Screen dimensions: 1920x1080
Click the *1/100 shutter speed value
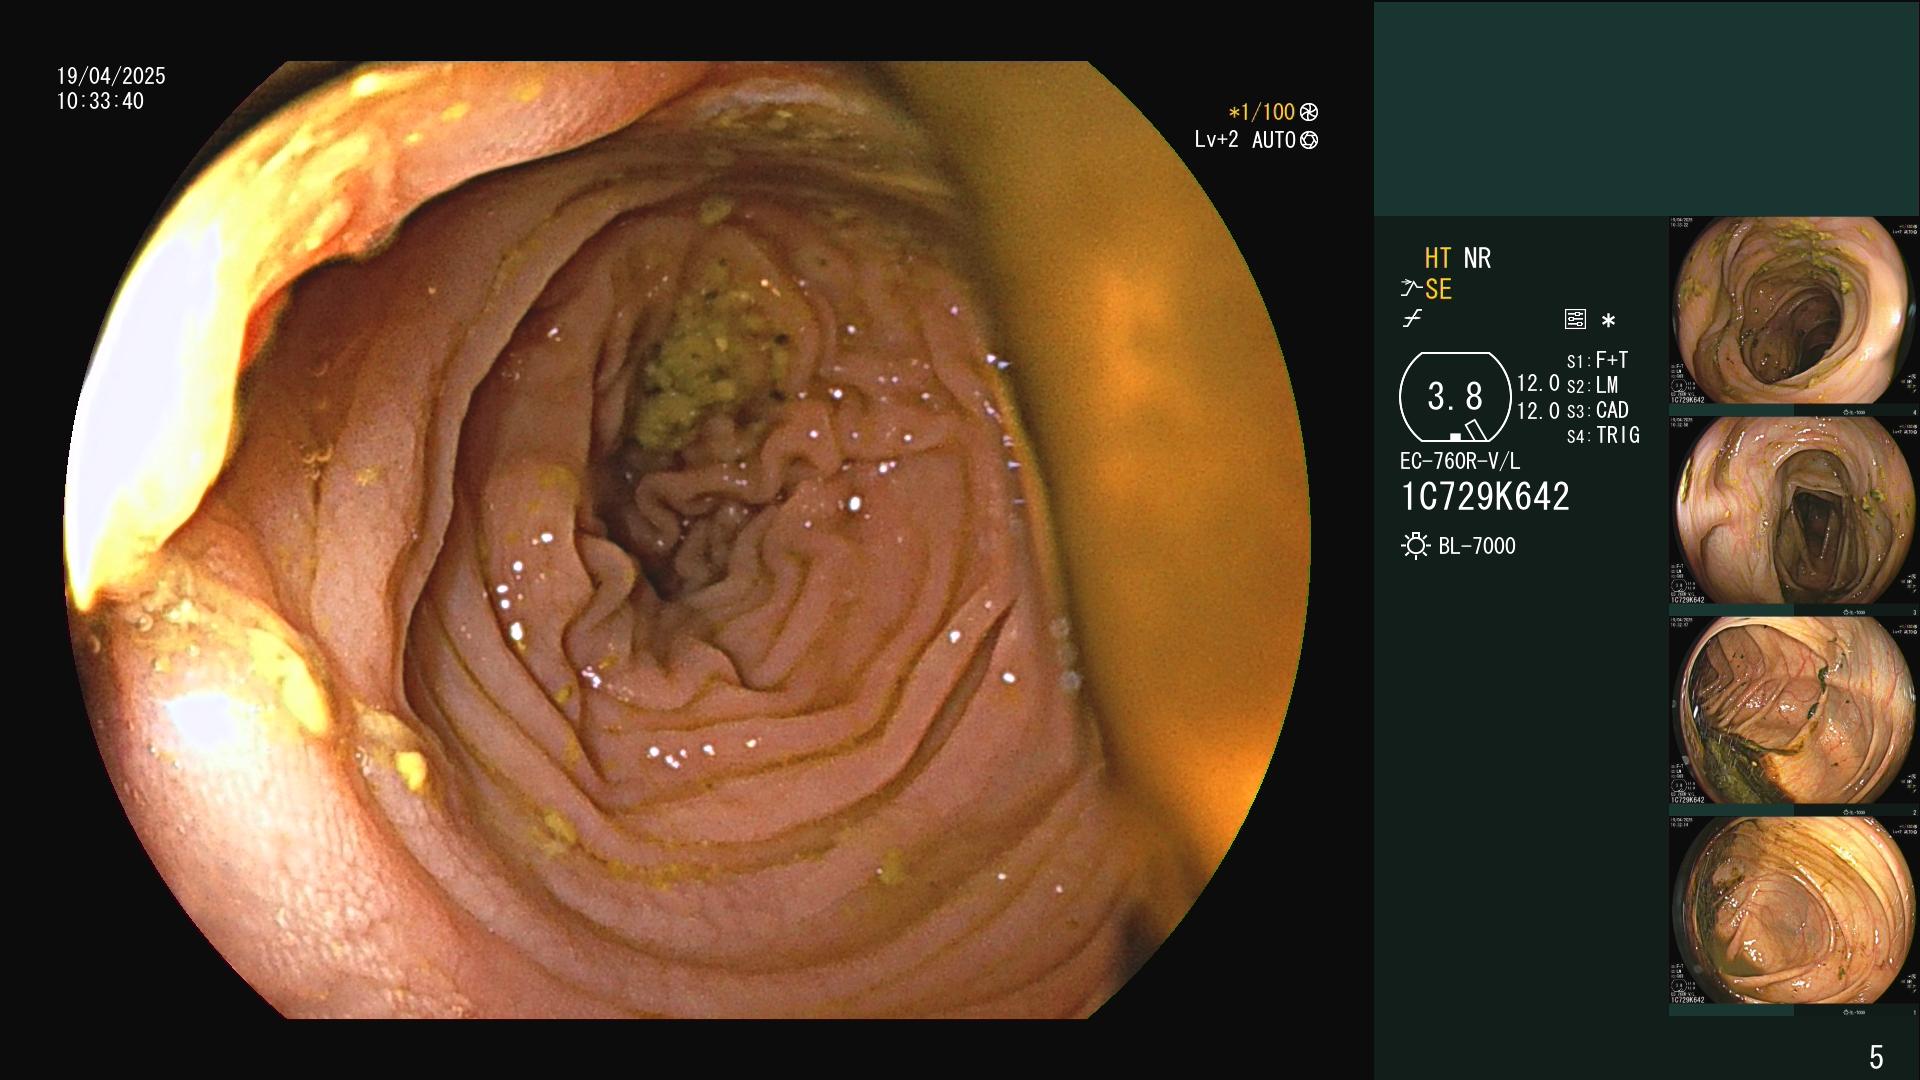pos(1261,112)
